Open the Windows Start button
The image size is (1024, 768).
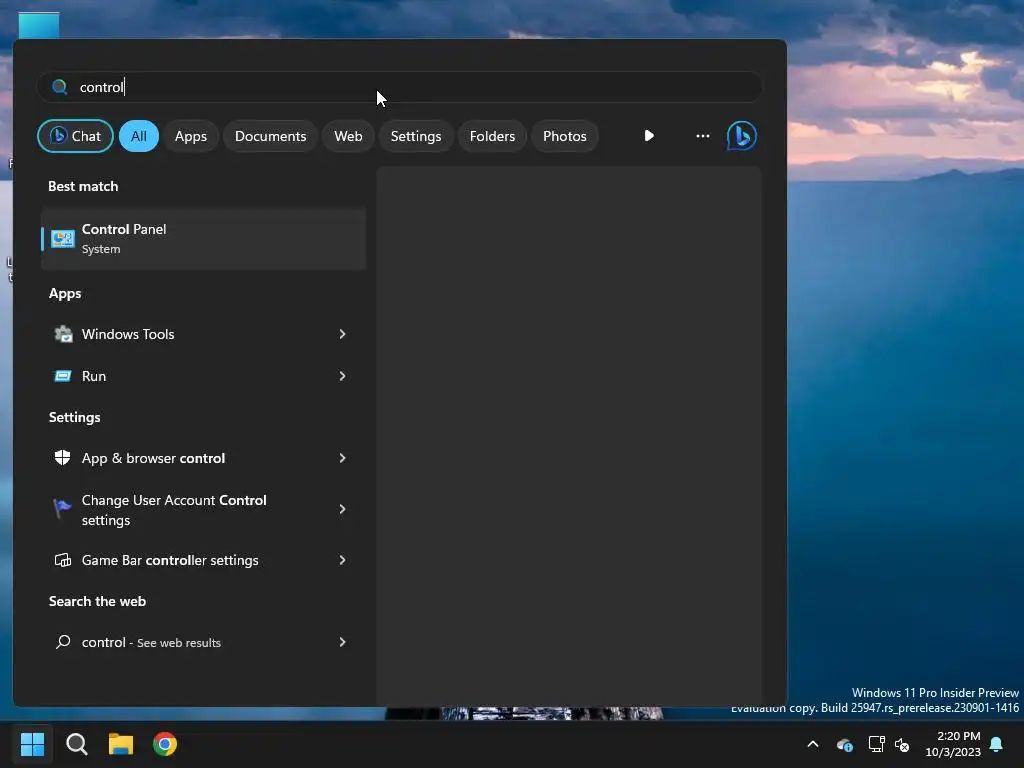pyautogui.click(x=32, y=744)
